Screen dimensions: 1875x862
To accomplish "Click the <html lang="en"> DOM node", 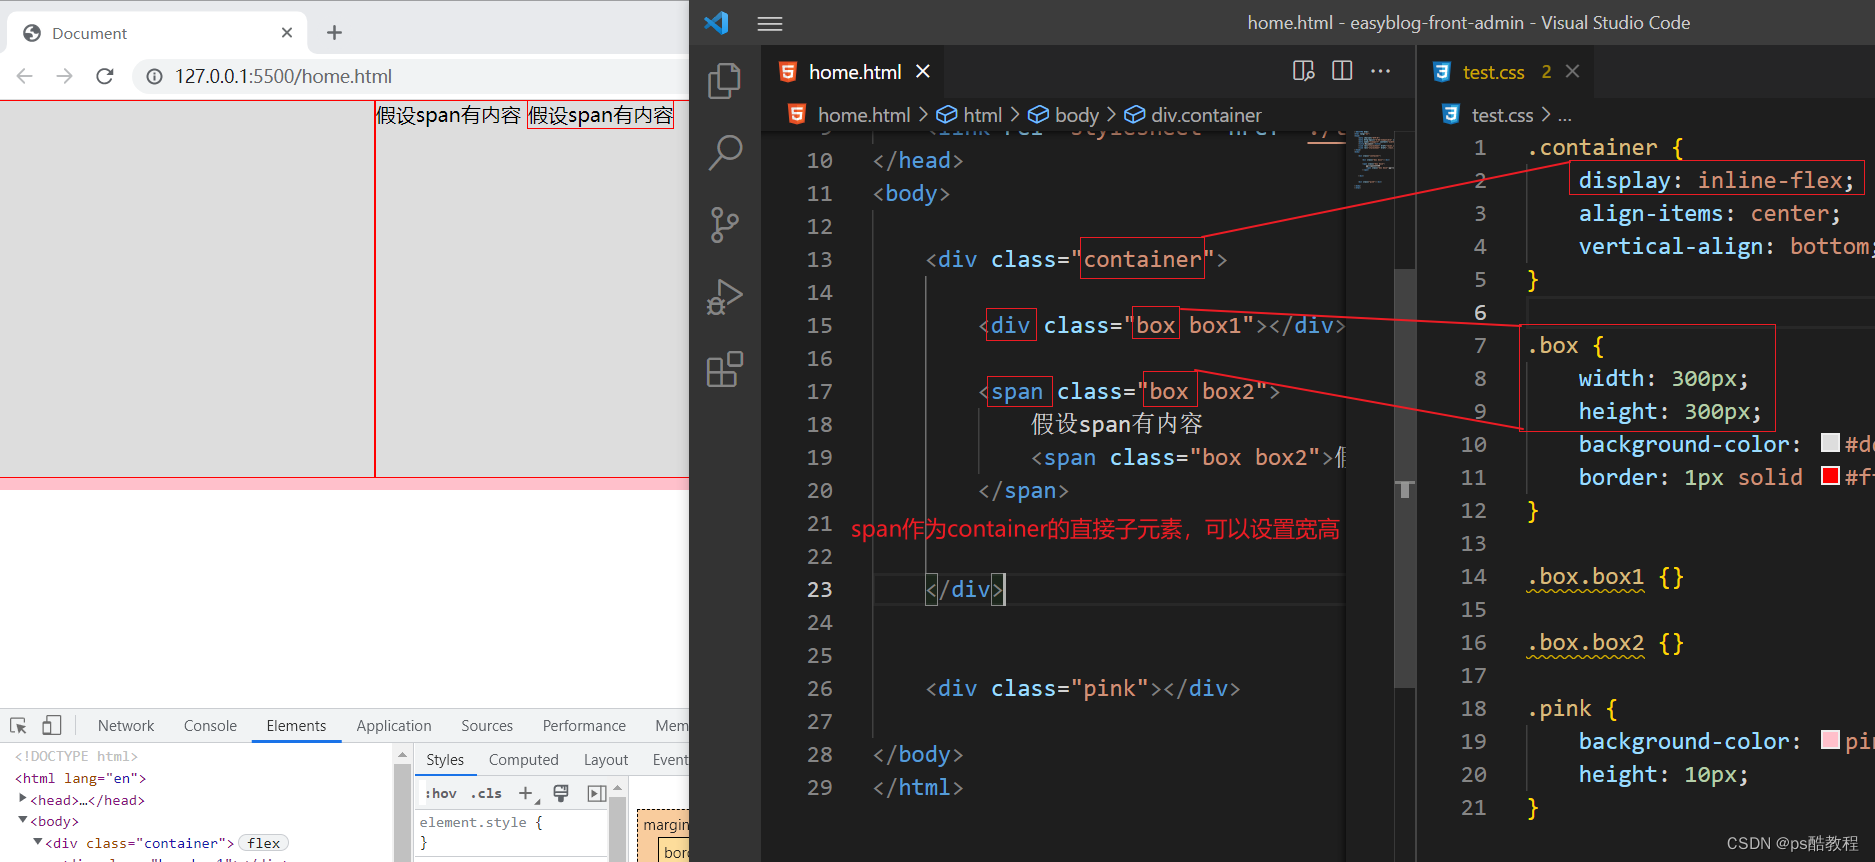I will tap(80, 778).
